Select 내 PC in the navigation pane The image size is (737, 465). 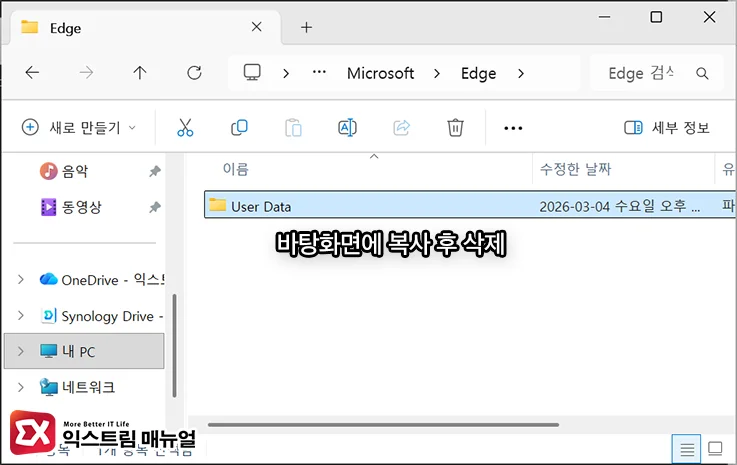[x=84, y=351]
